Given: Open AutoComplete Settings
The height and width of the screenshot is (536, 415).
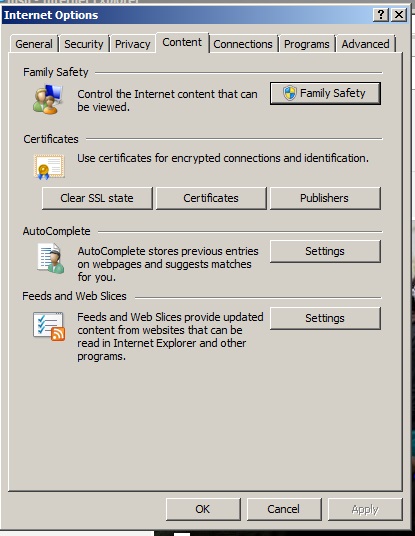Looking at the screenshot, I should point(325,251).
